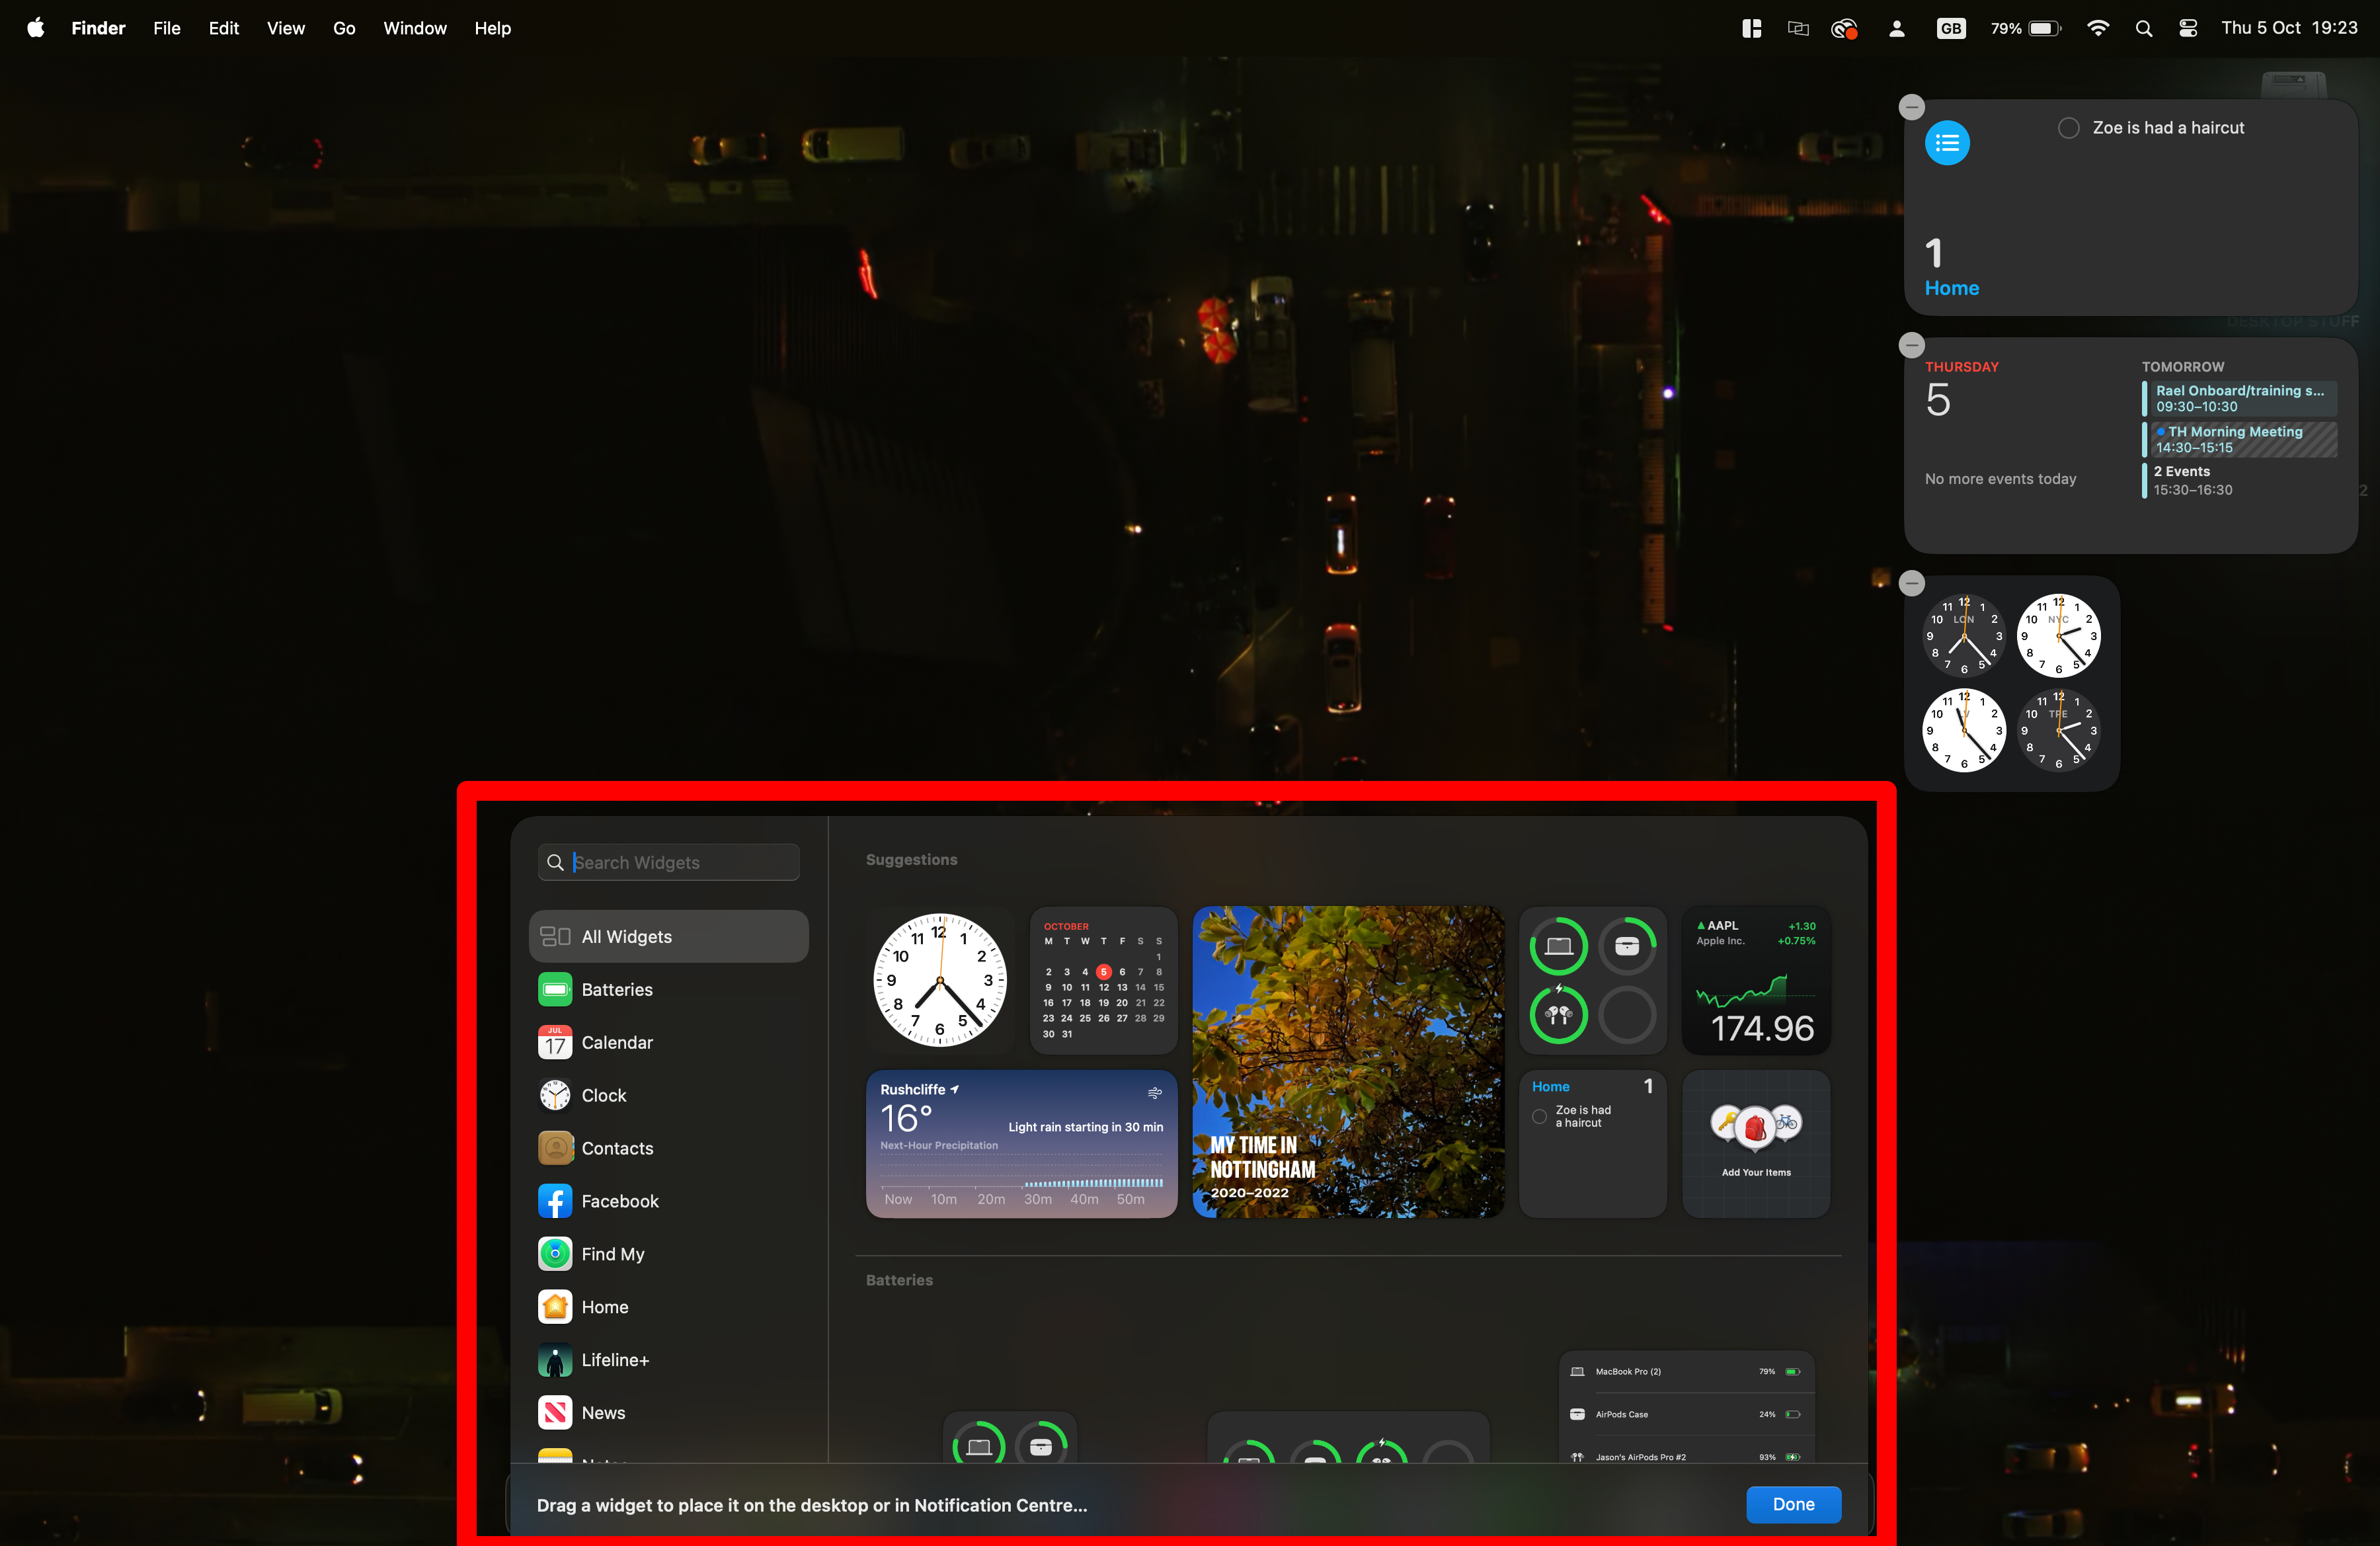Select Lifeline+ in the sidebar

pyautogui.click(x=614, y=1360)
